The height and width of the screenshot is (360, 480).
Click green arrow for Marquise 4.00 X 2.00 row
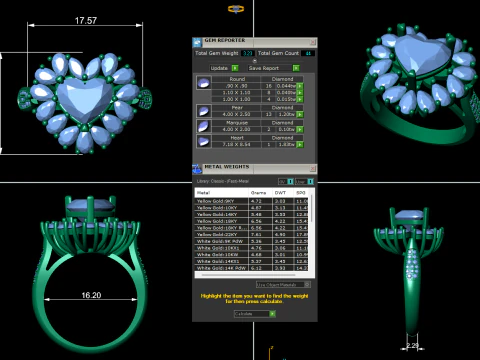point(300,129)
